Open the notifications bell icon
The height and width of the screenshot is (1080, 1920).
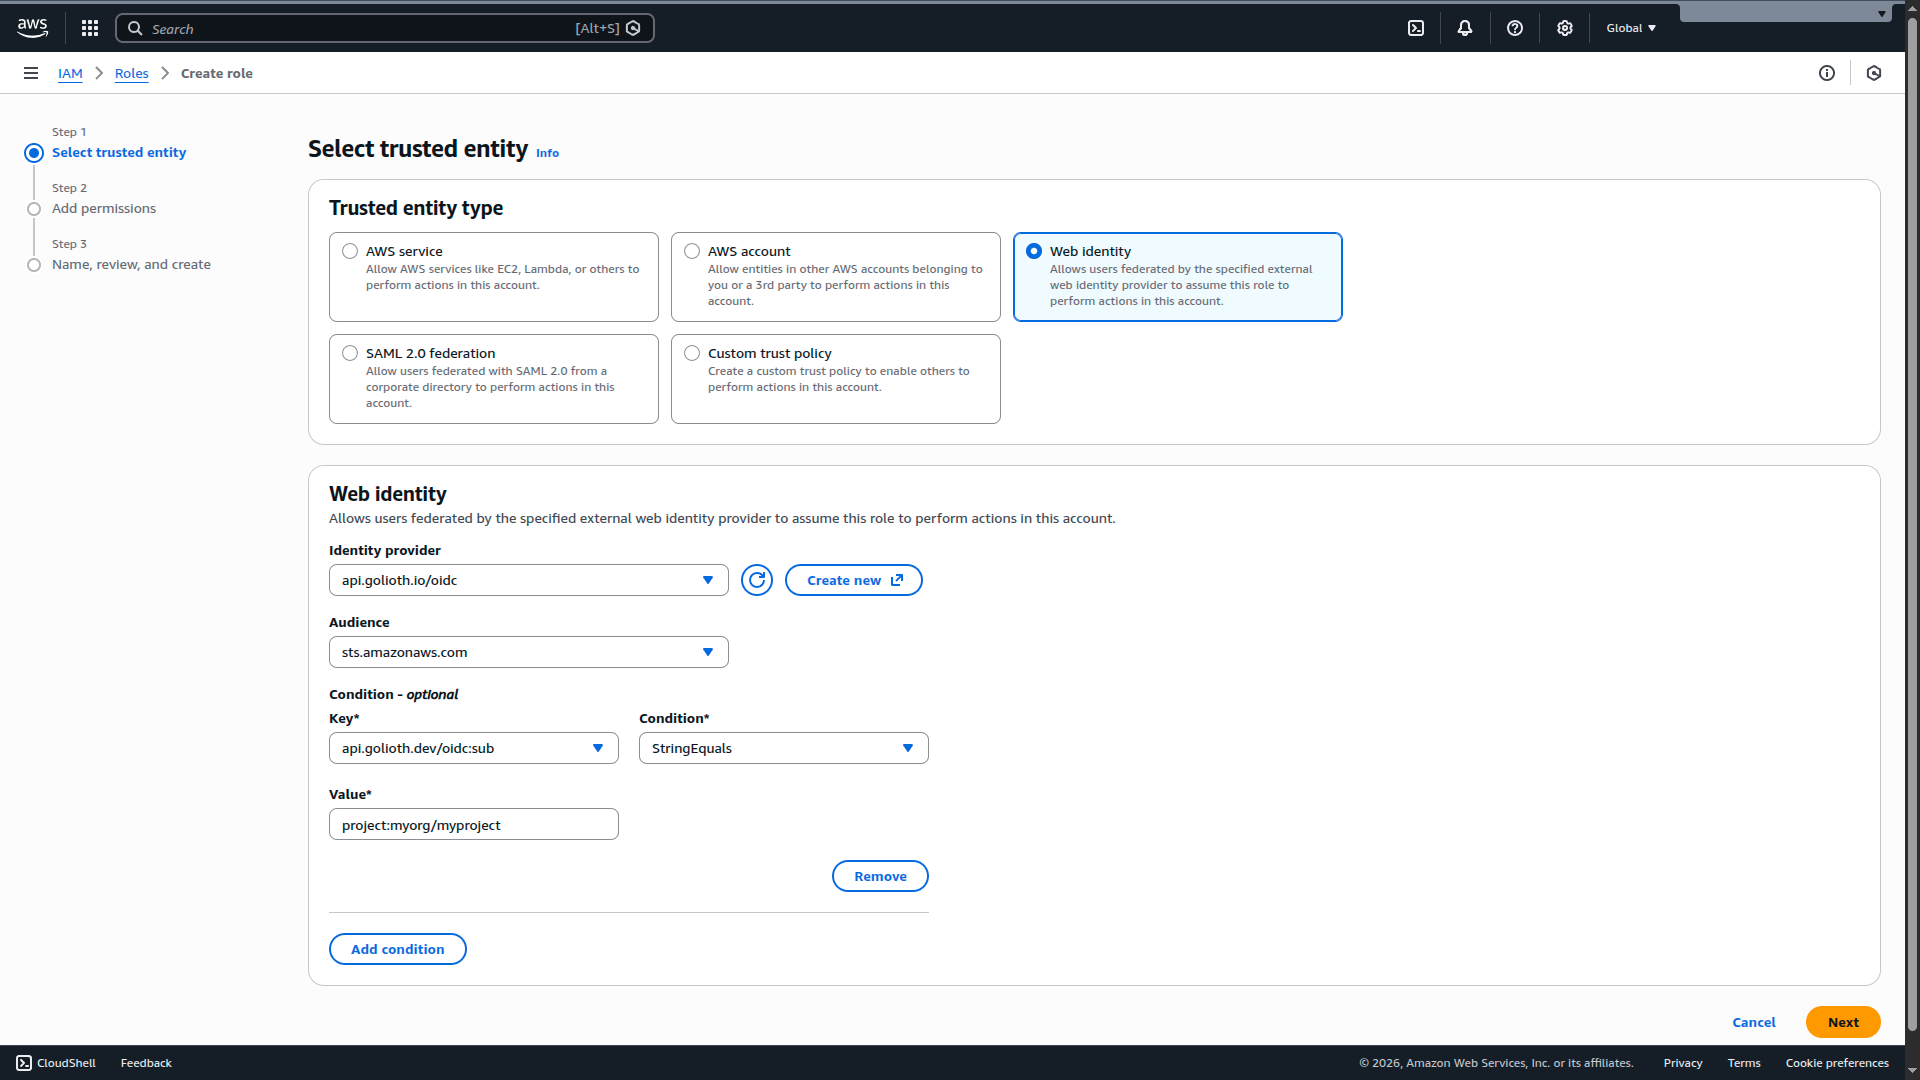[1465, 28]
